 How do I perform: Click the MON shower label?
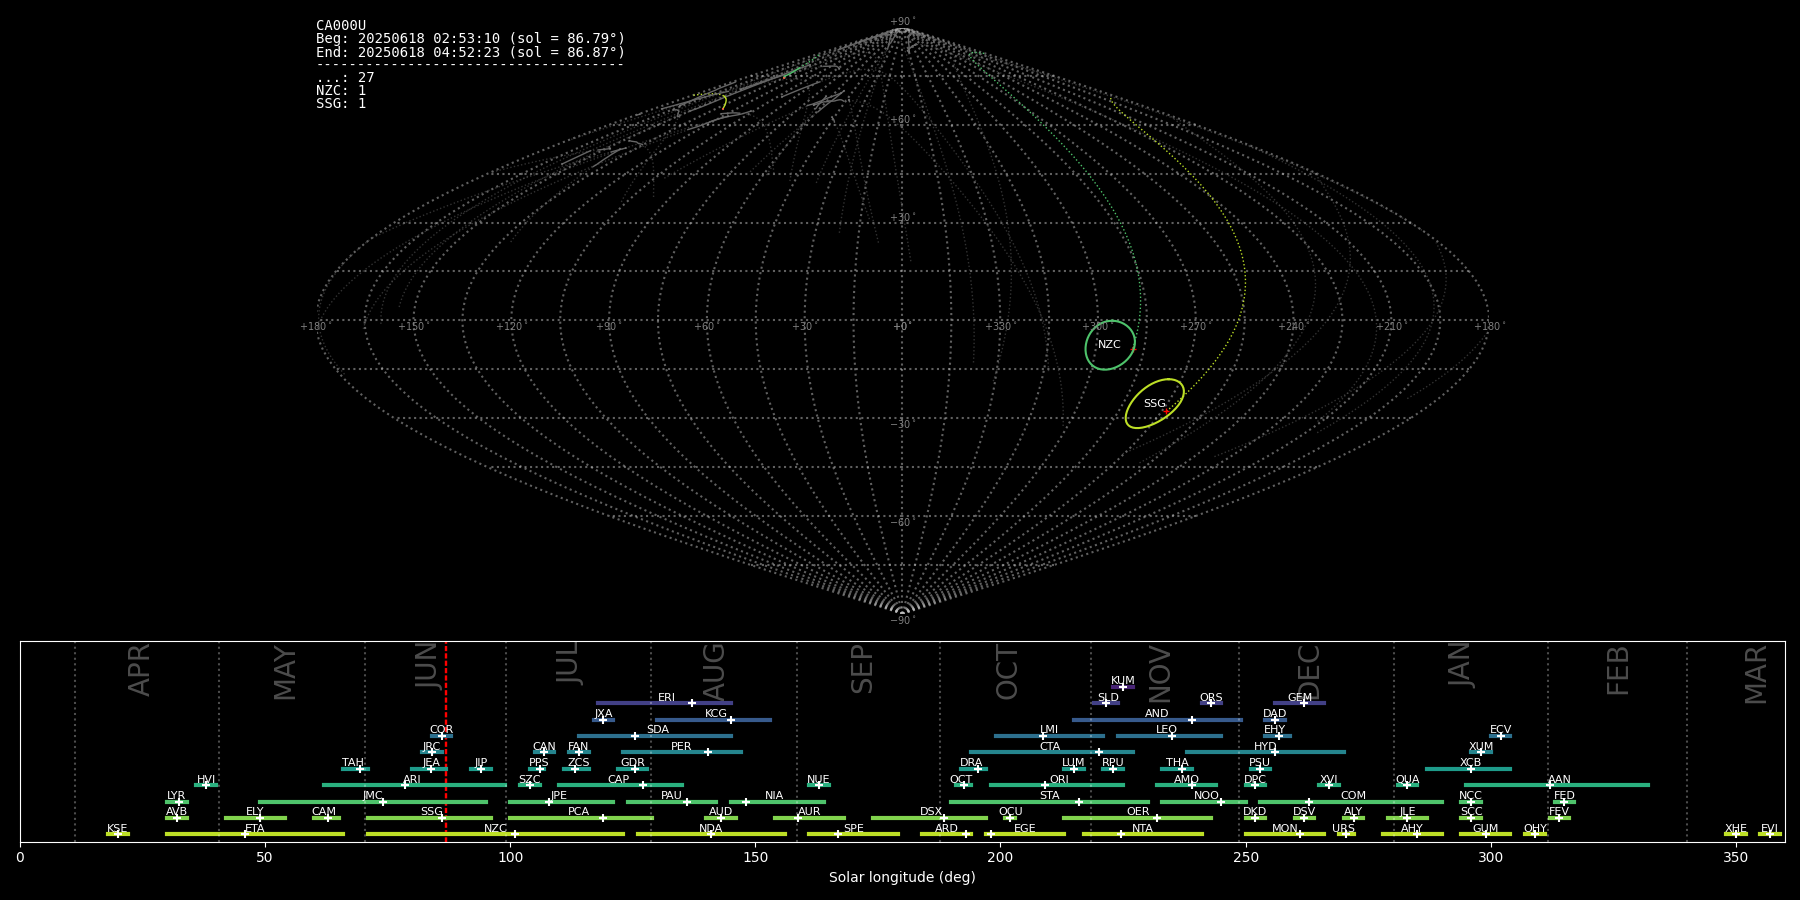[1284, 829]
